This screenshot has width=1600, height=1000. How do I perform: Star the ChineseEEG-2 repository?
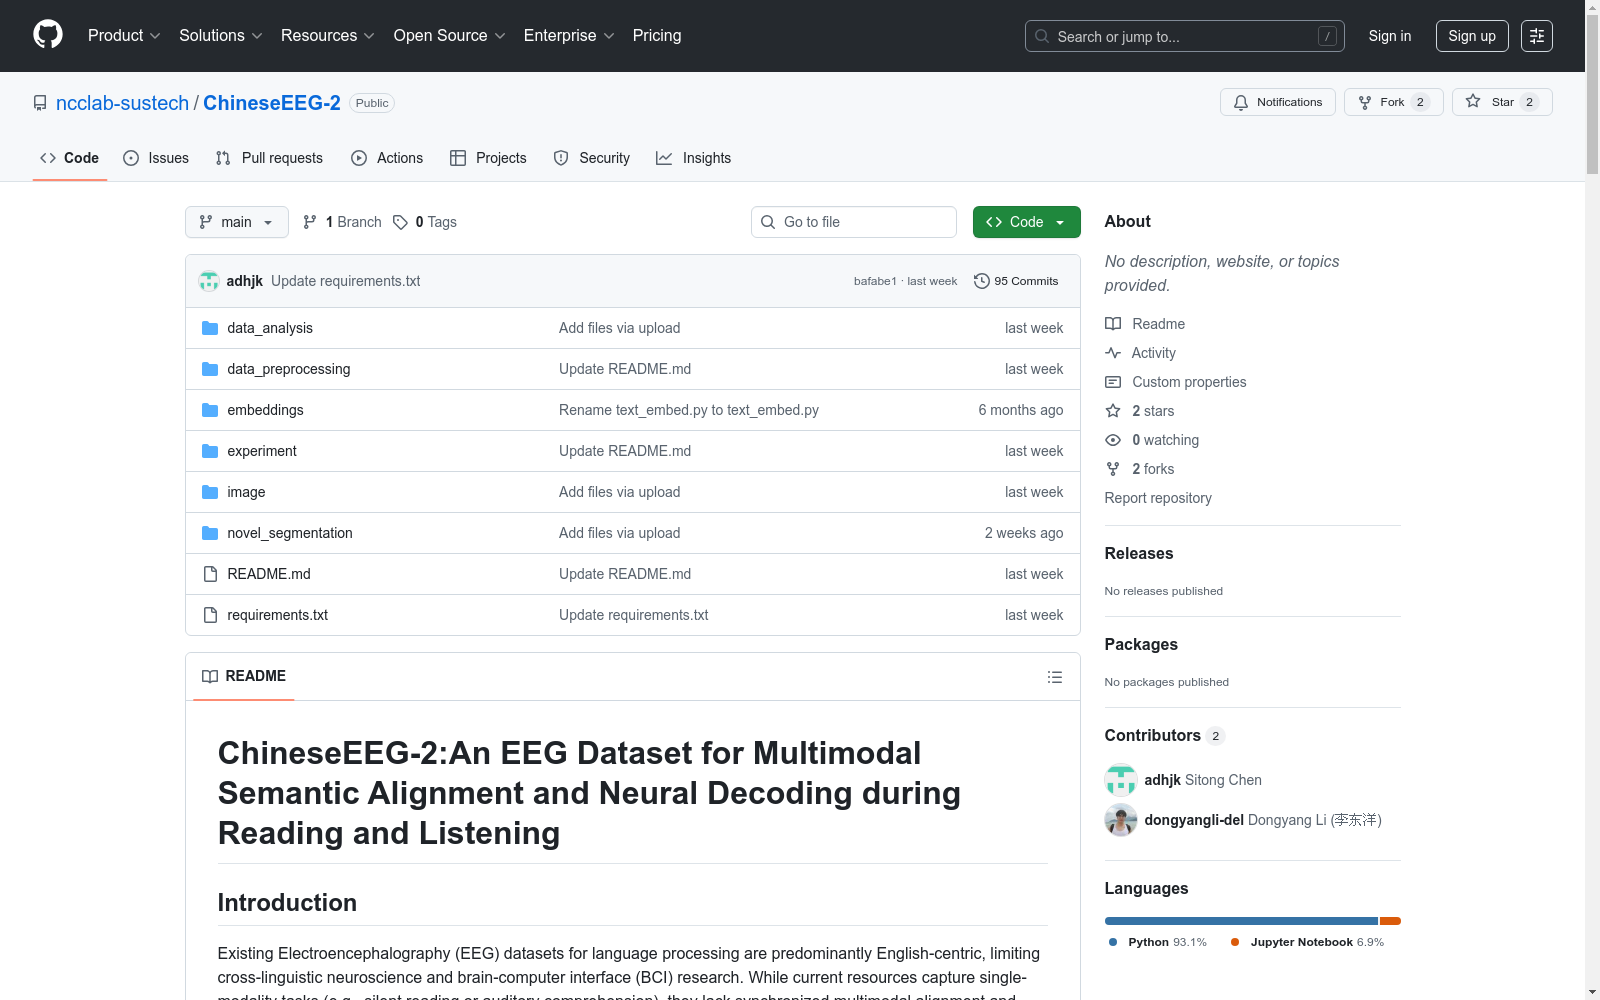click(1502, 102)
